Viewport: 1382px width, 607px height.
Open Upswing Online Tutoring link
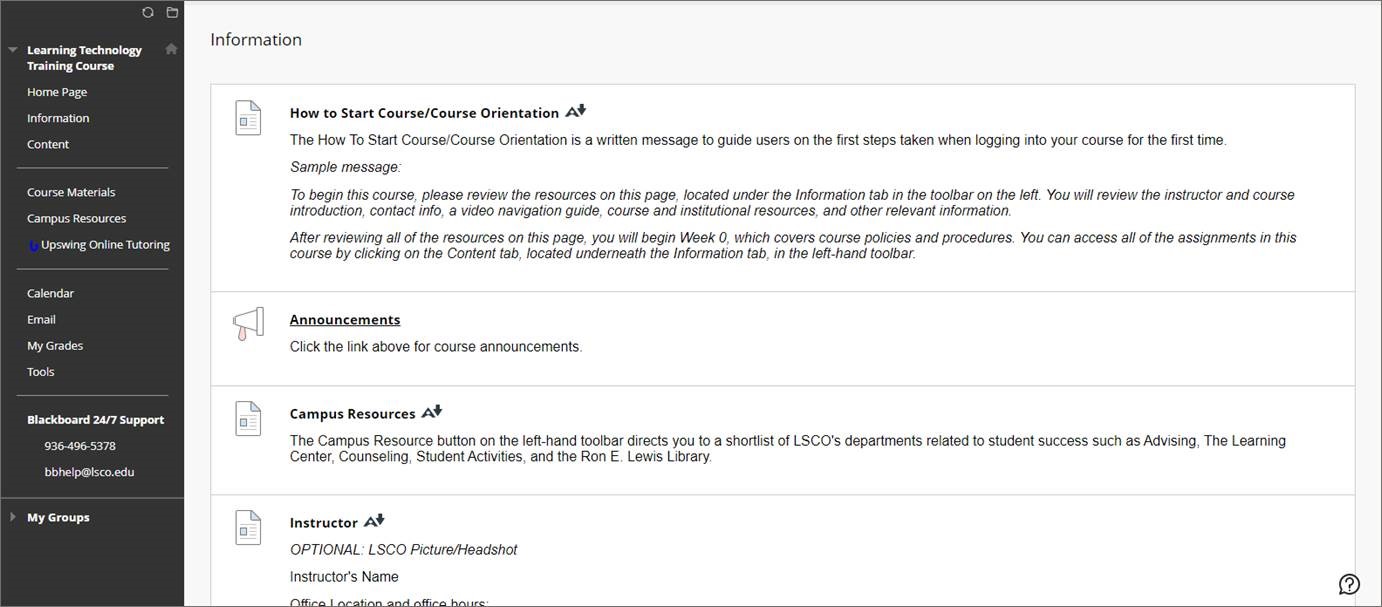(x=105, y=244)
